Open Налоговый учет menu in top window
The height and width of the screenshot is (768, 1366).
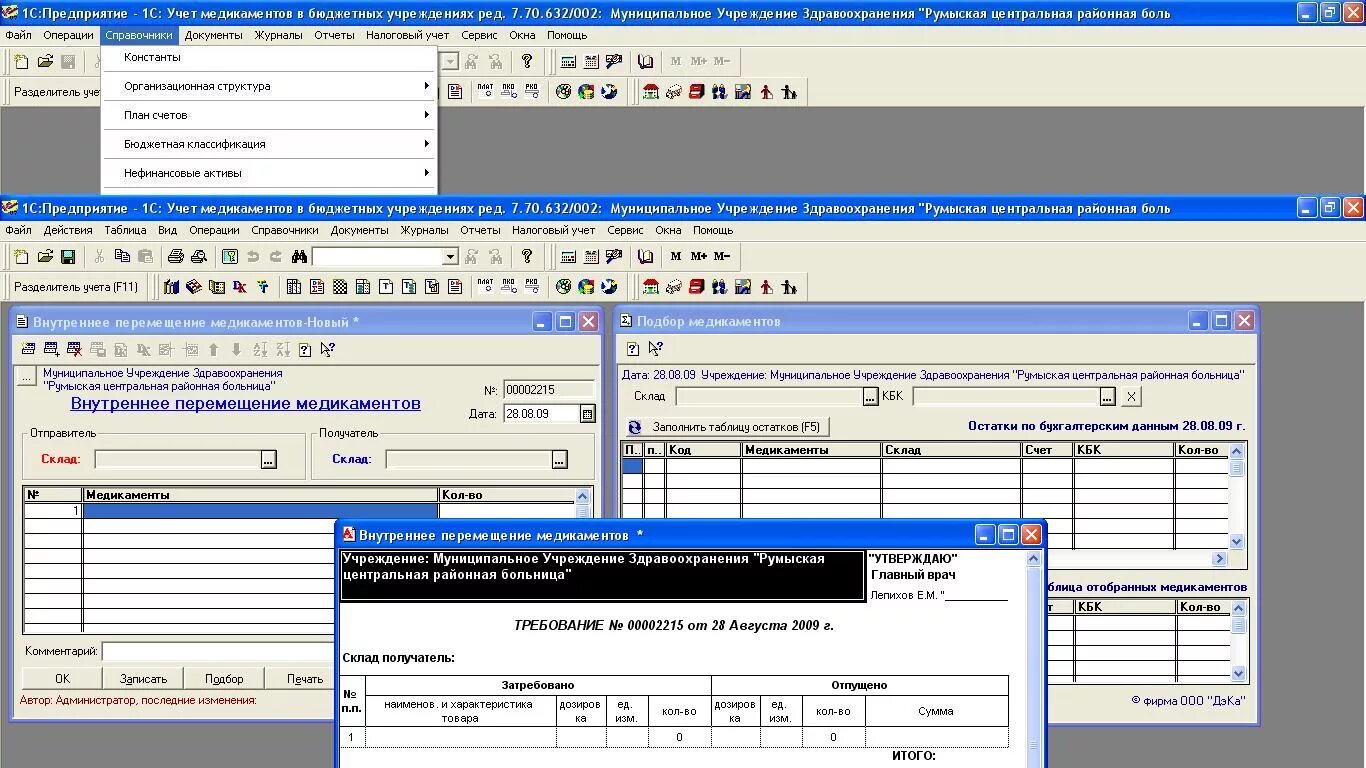tap(408, 35)
